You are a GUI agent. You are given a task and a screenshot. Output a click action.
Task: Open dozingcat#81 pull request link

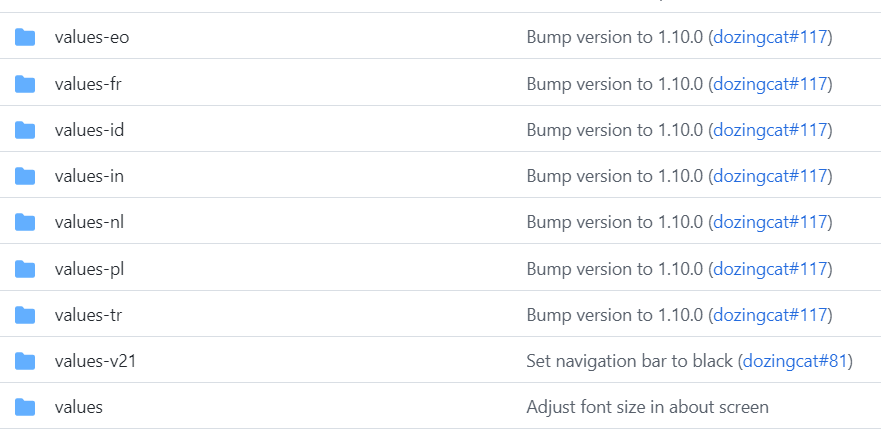pyautogui.click(x=794, y=361)
